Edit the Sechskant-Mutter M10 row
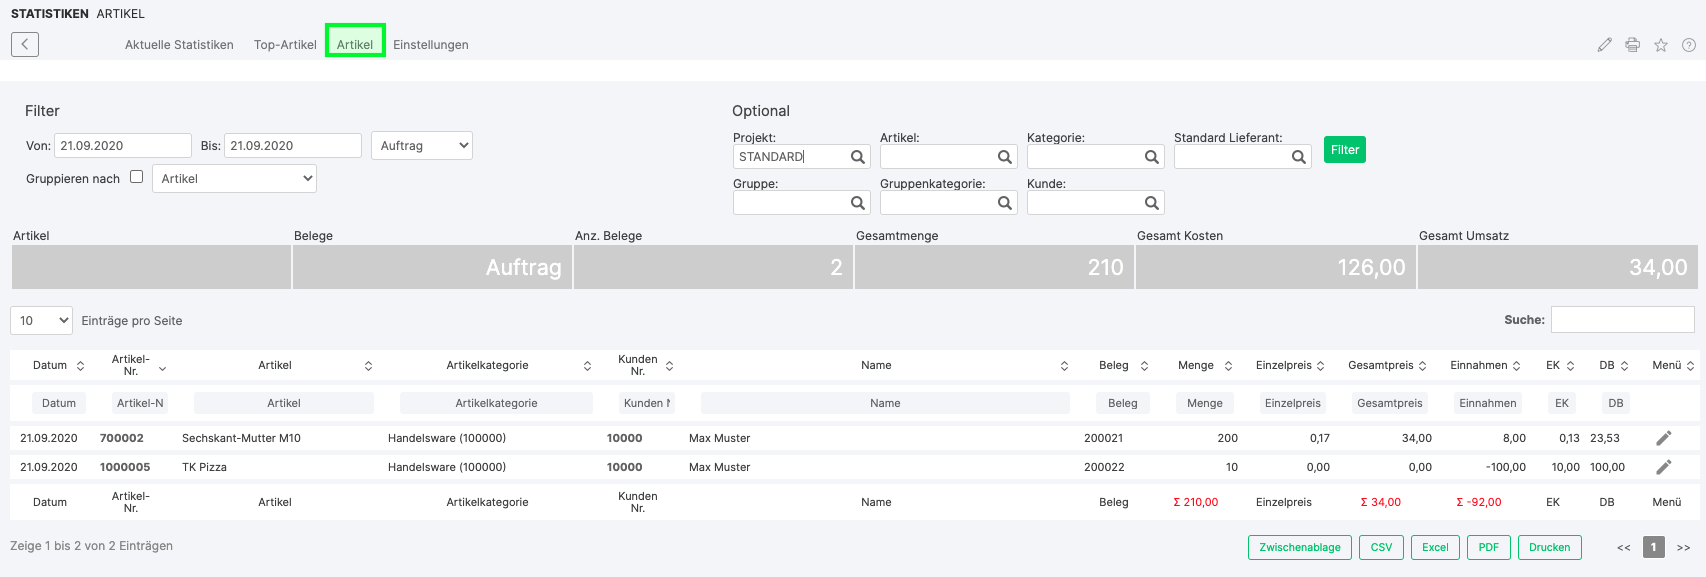1706x577 pixels. (x=1663, y=438)
